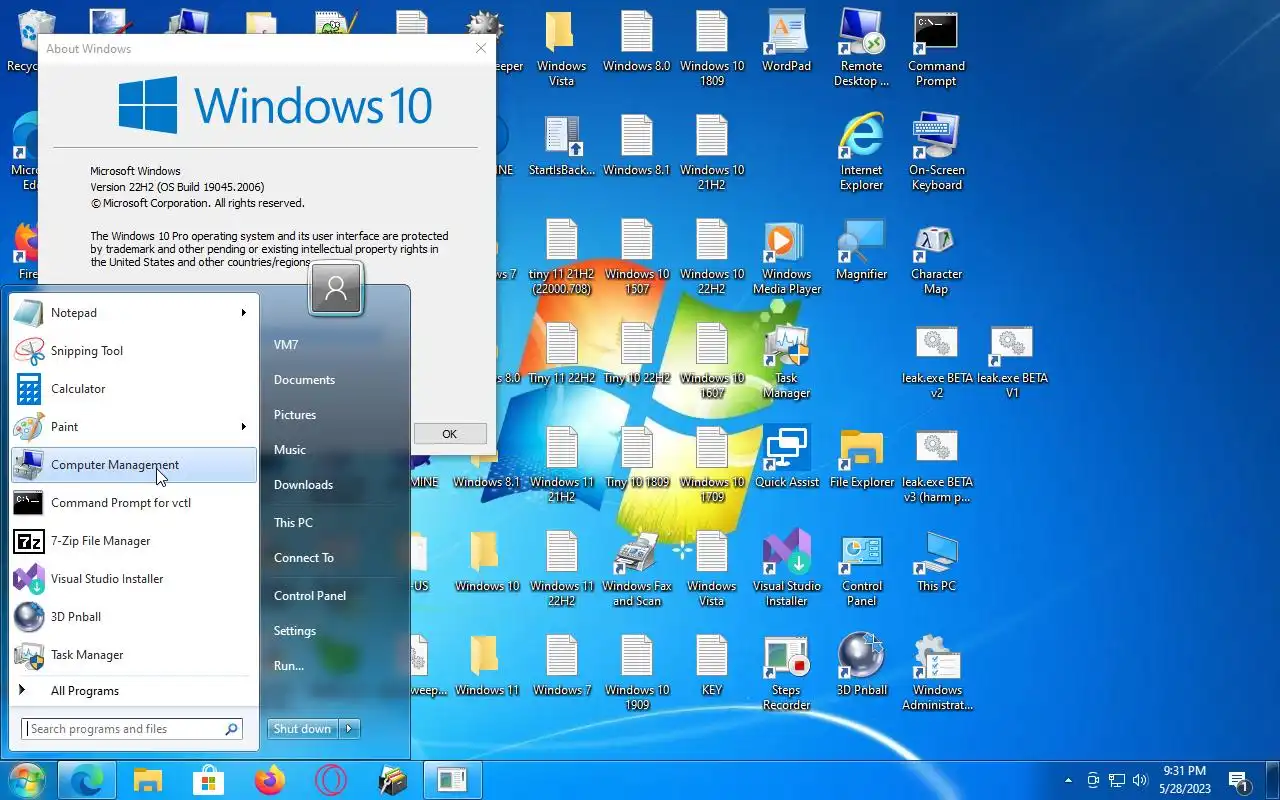Select Windows Fax and Scan icon
The height and width of the screenshot is (800, 1280).
click(x=637, y=569)
